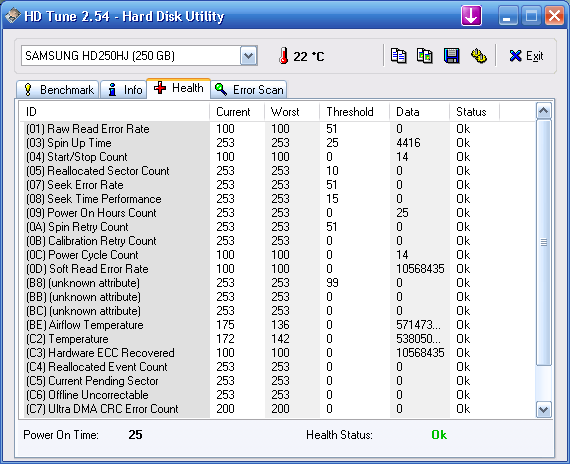This screenshot has height=464, width=570.
Task: Click the scrollbar down arrow
Action: click(x=543, y=409)
